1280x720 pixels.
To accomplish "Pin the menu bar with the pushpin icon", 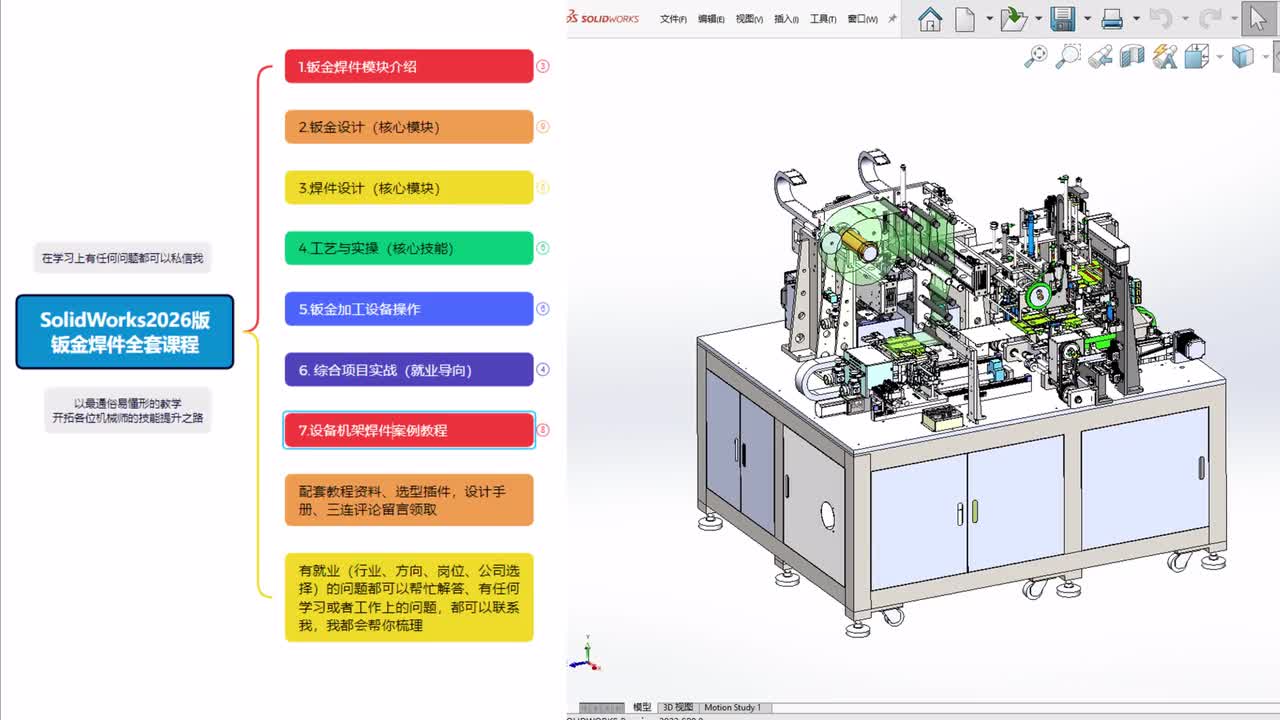I will (893, 18).
